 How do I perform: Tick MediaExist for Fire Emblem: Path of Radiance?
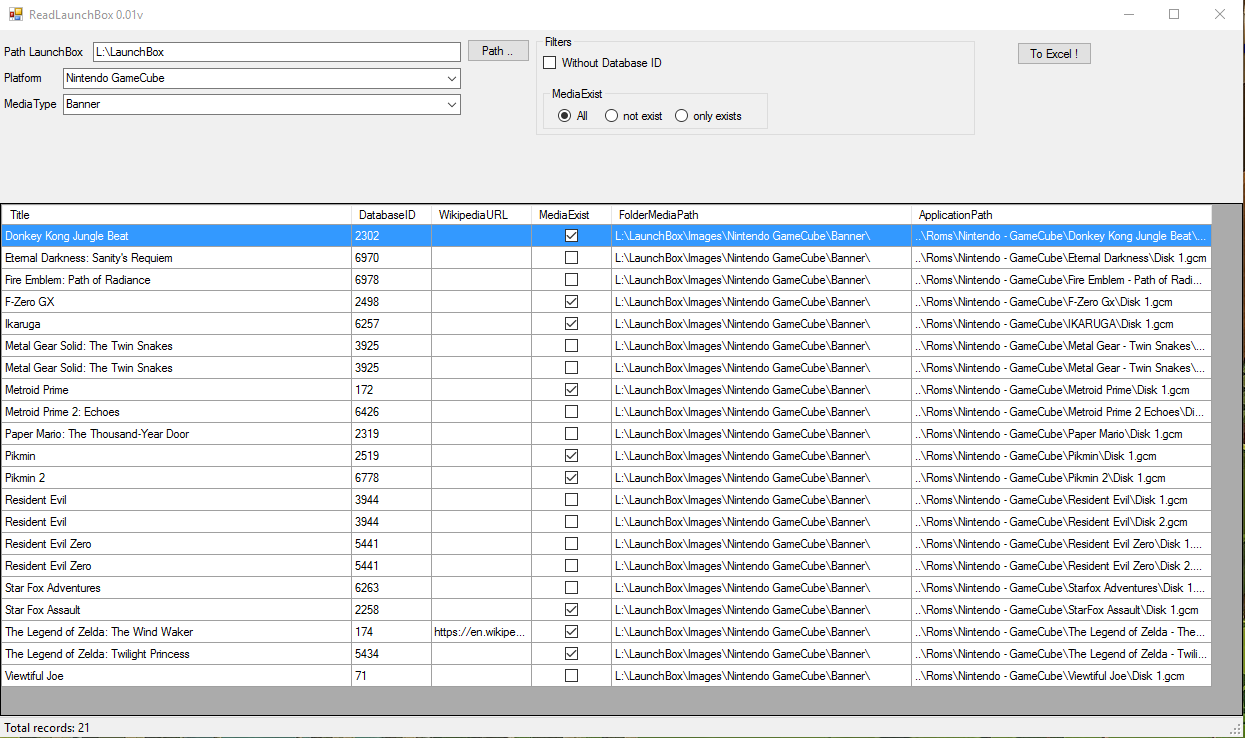click(x=571, y=280)
